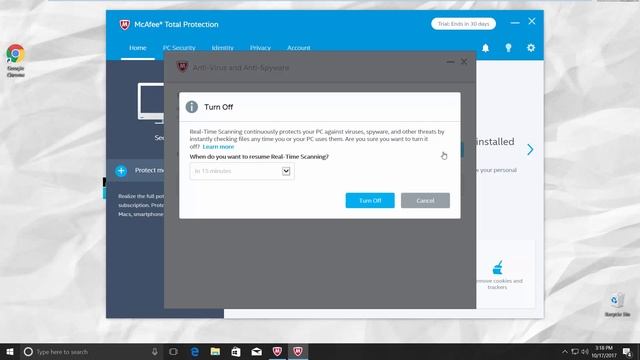Viewport: 640px width, 360px height.
Task: Click the lightbulb tips icon
Action: tap(508, 48)
